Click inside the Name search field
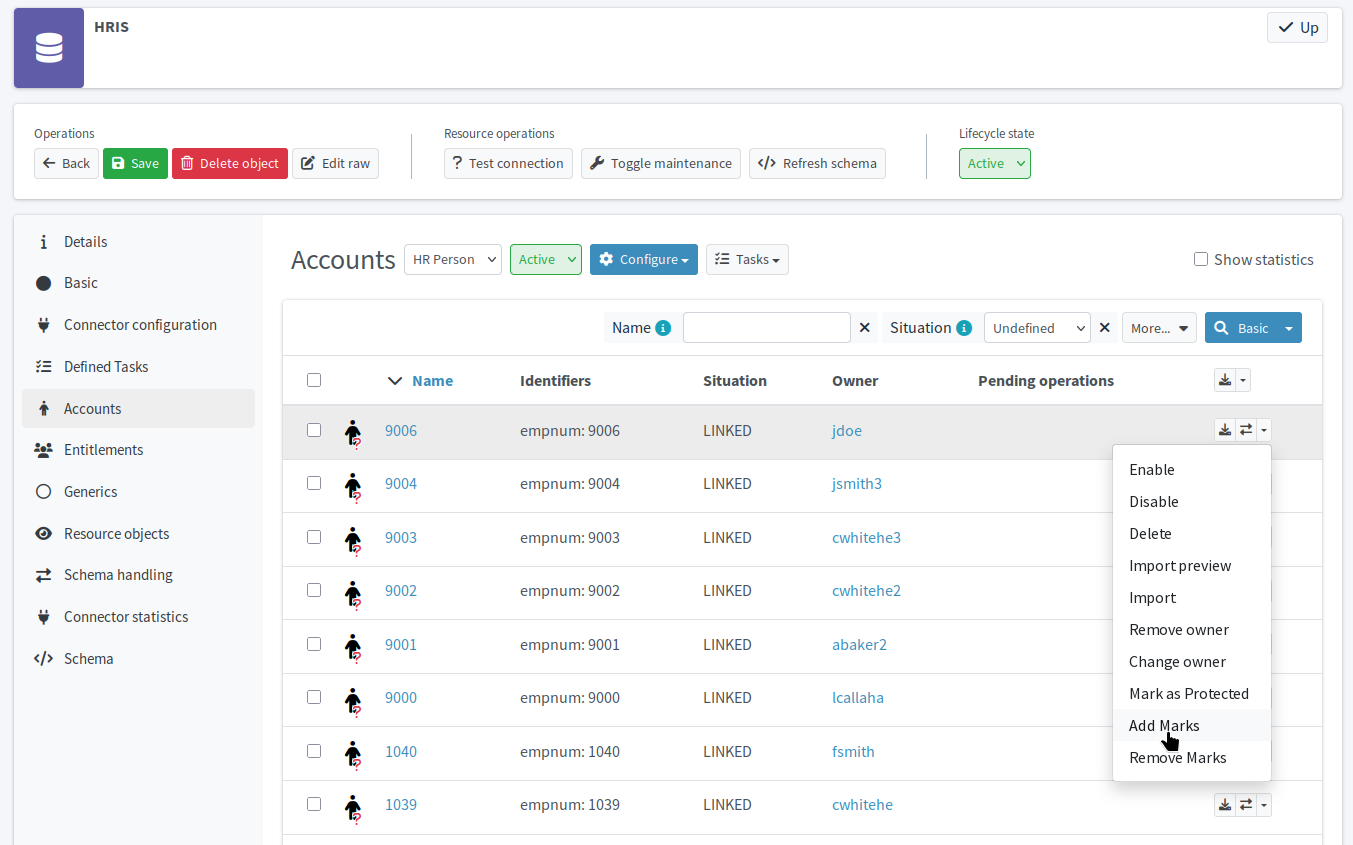The image size is (1353, 845). 766,327
